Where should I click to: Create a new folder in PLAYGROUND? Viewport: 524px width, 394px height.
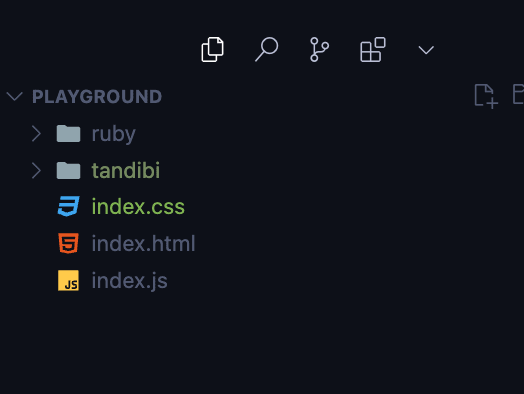pyautogui.click(x=518, y=95)
